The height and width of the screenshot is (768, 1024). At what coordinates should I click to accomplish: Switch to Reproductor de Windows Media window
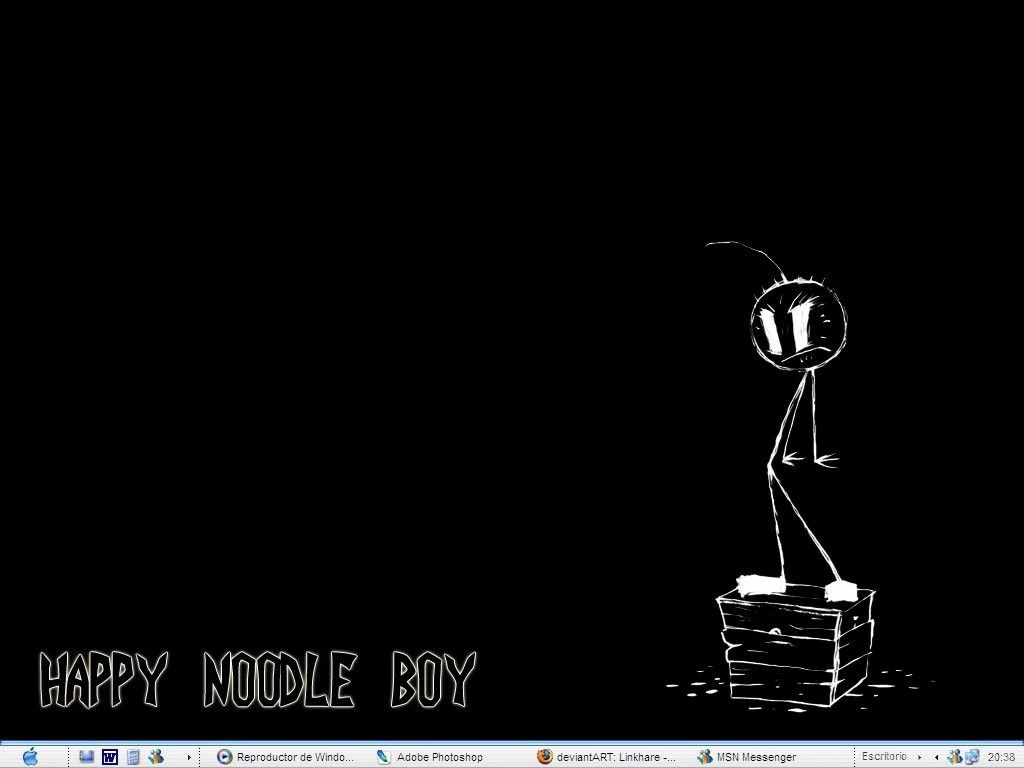(x=286, y=757)
